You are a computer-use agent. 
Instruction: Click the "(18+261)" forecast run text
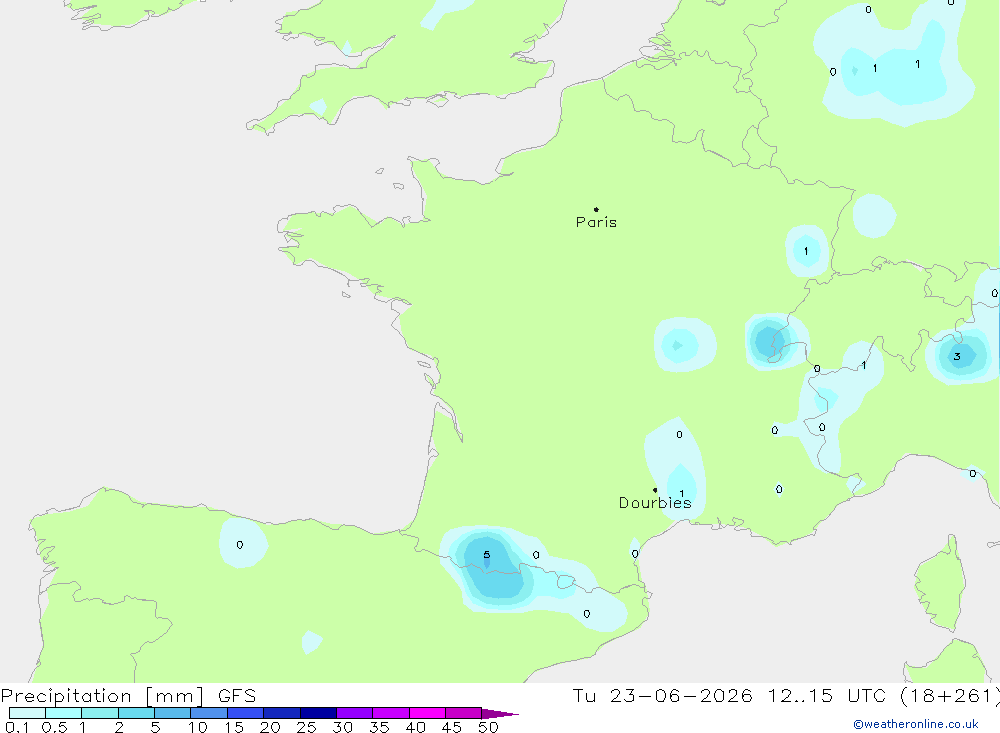pyautogui.click(x=950, y=696)
